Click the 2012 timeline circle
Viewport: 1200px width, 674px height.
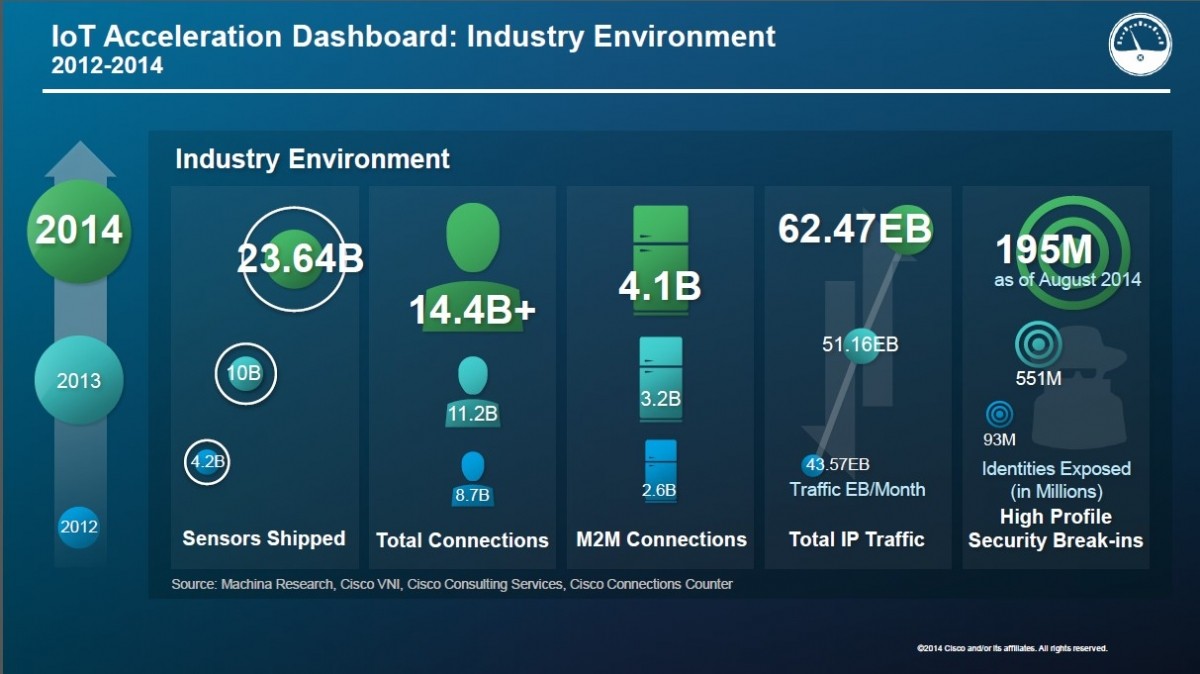[79, 526]
